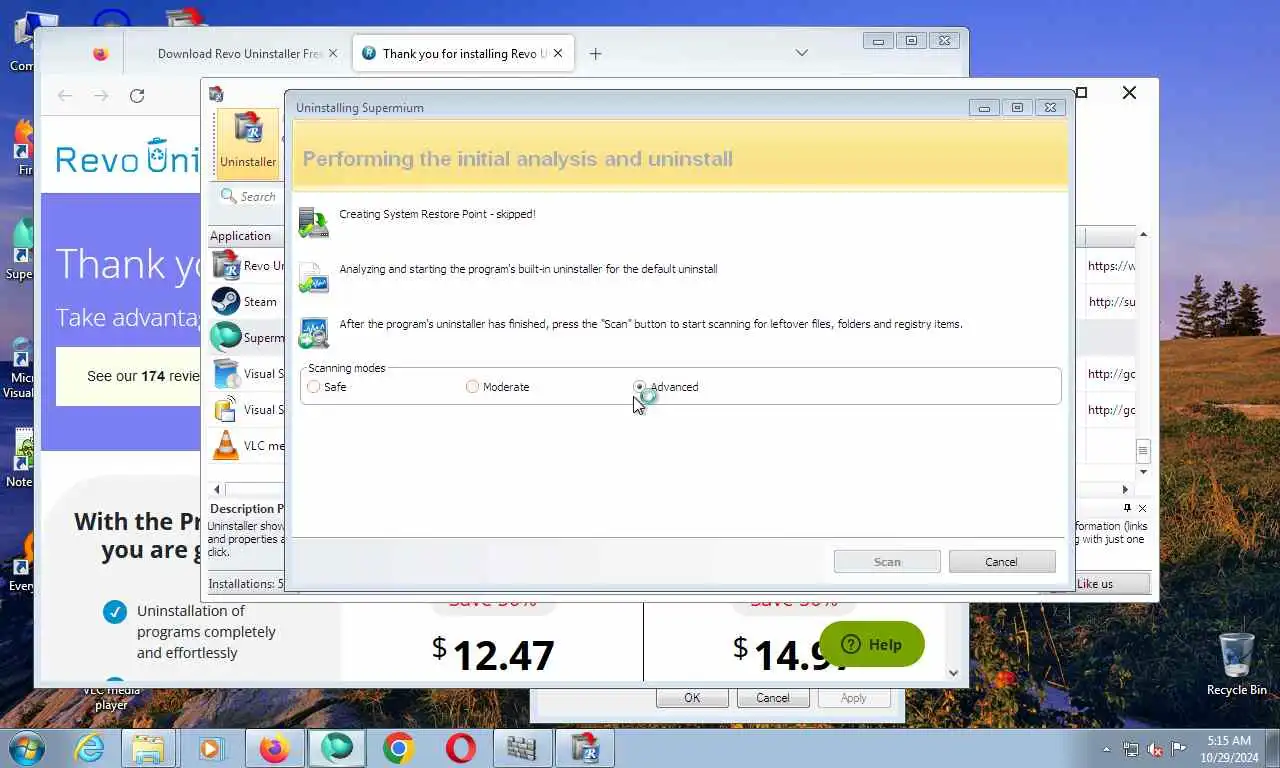Click the built-in uninstaller analysis step icon
1280x768 pixels.
314,277
